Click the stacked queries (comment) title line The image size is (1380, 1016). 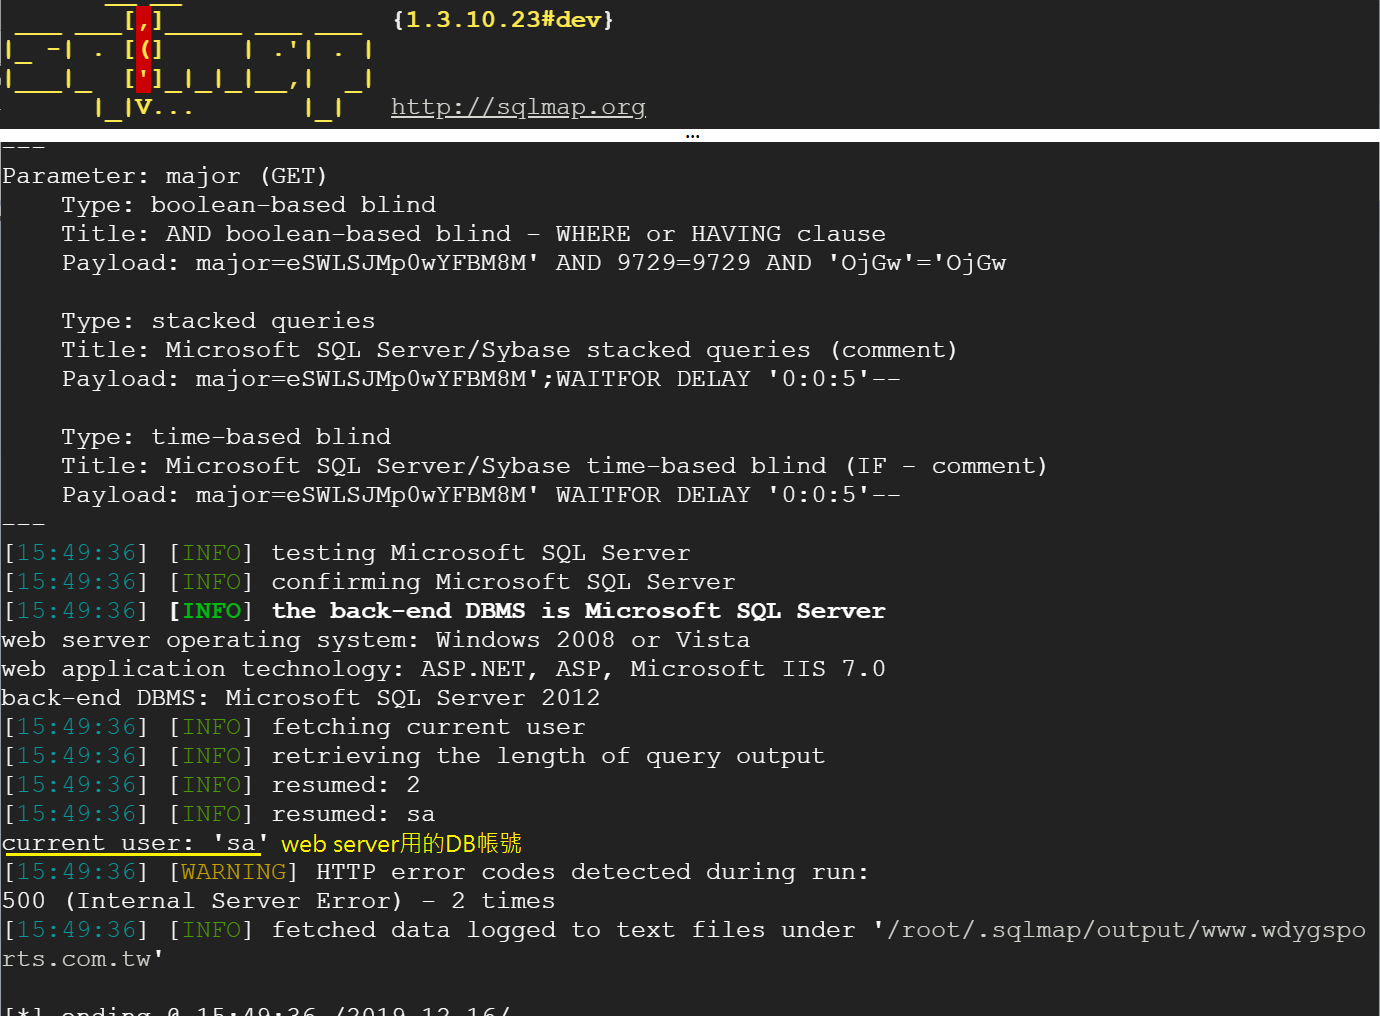[x=509, y=350]
